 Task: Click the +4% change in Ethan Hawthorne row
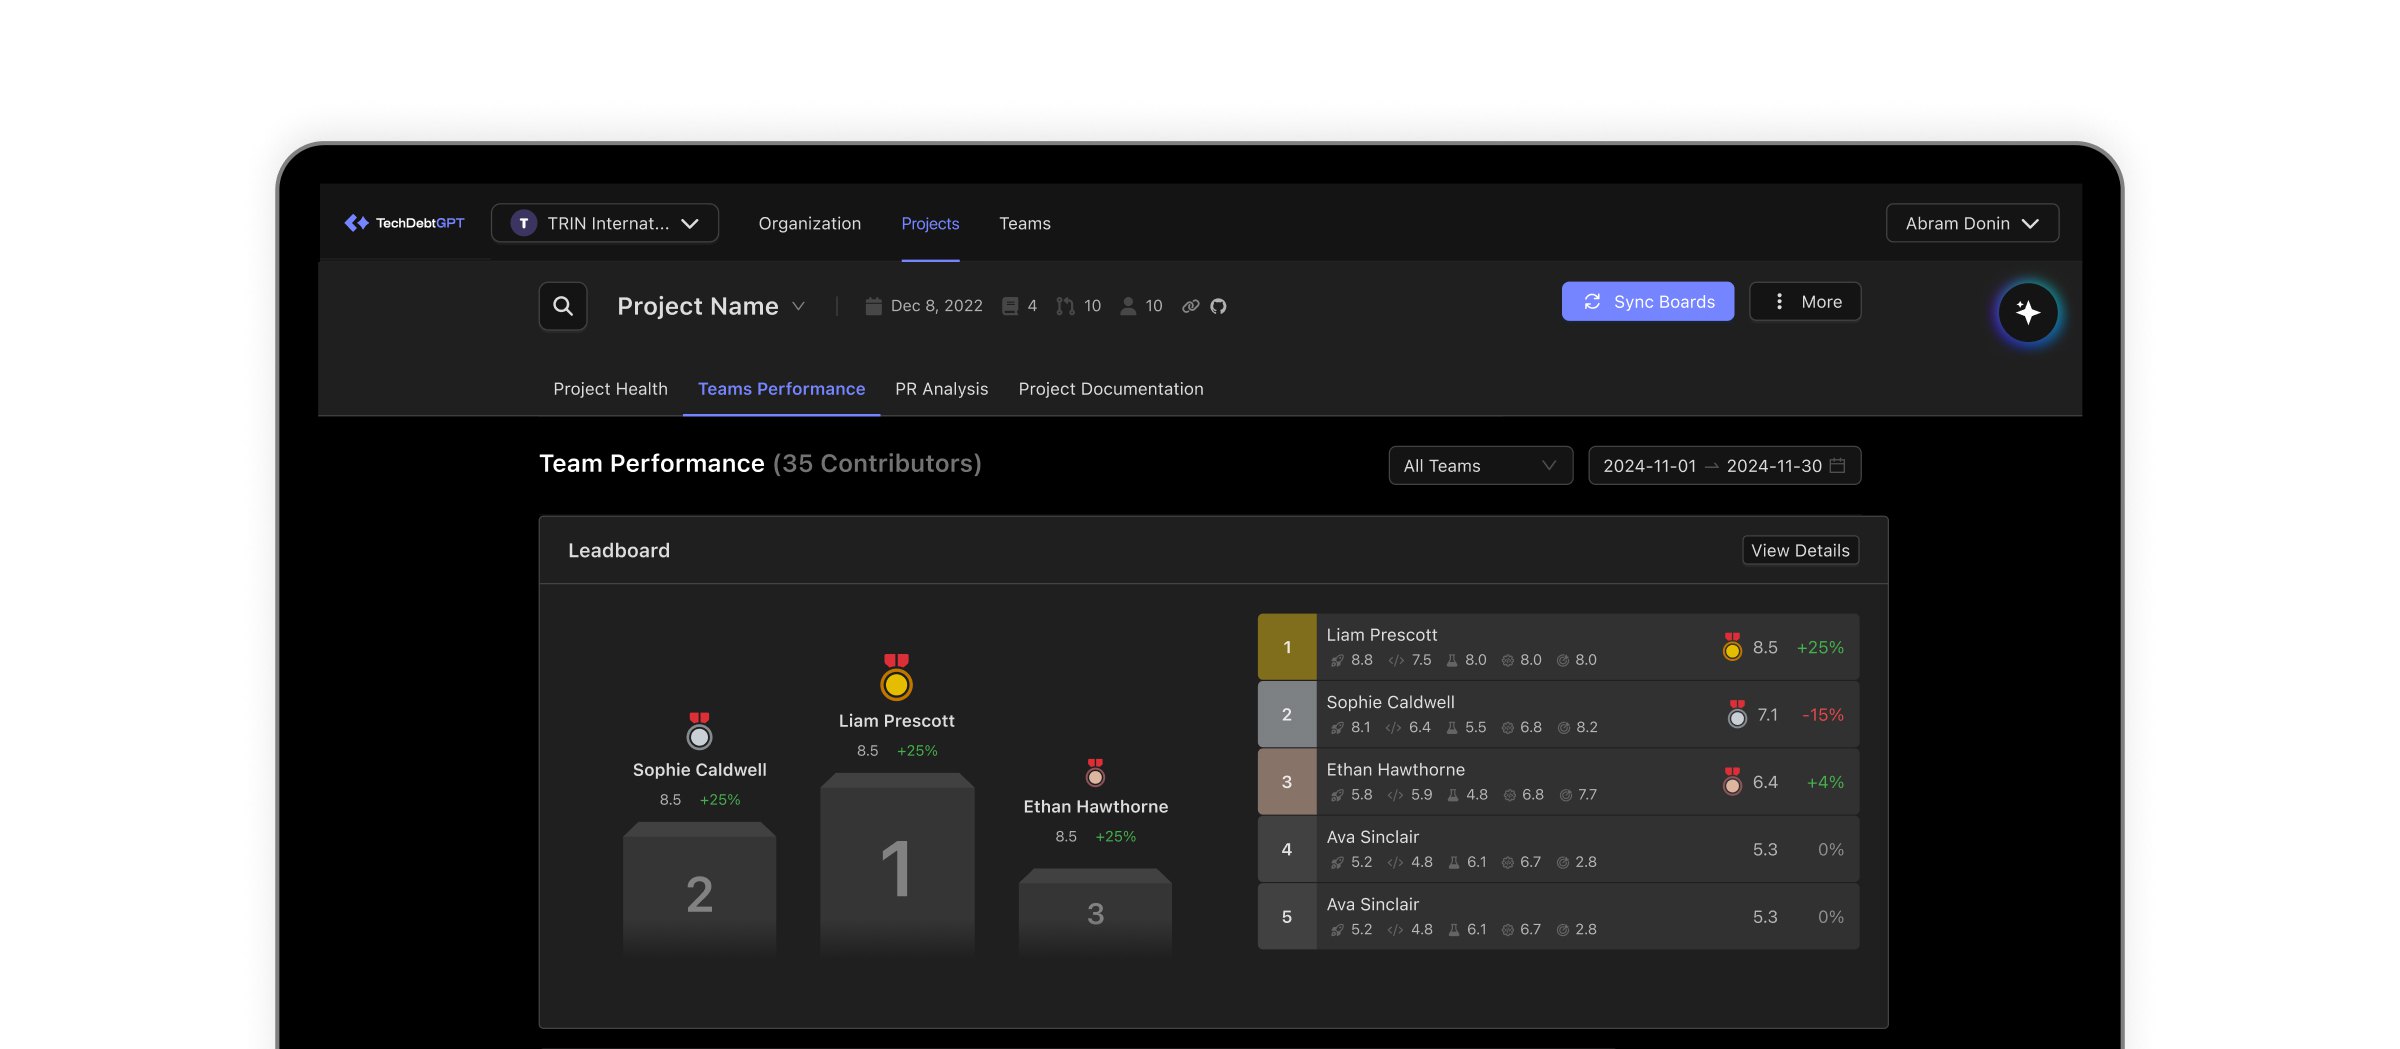click(1825, 782)
